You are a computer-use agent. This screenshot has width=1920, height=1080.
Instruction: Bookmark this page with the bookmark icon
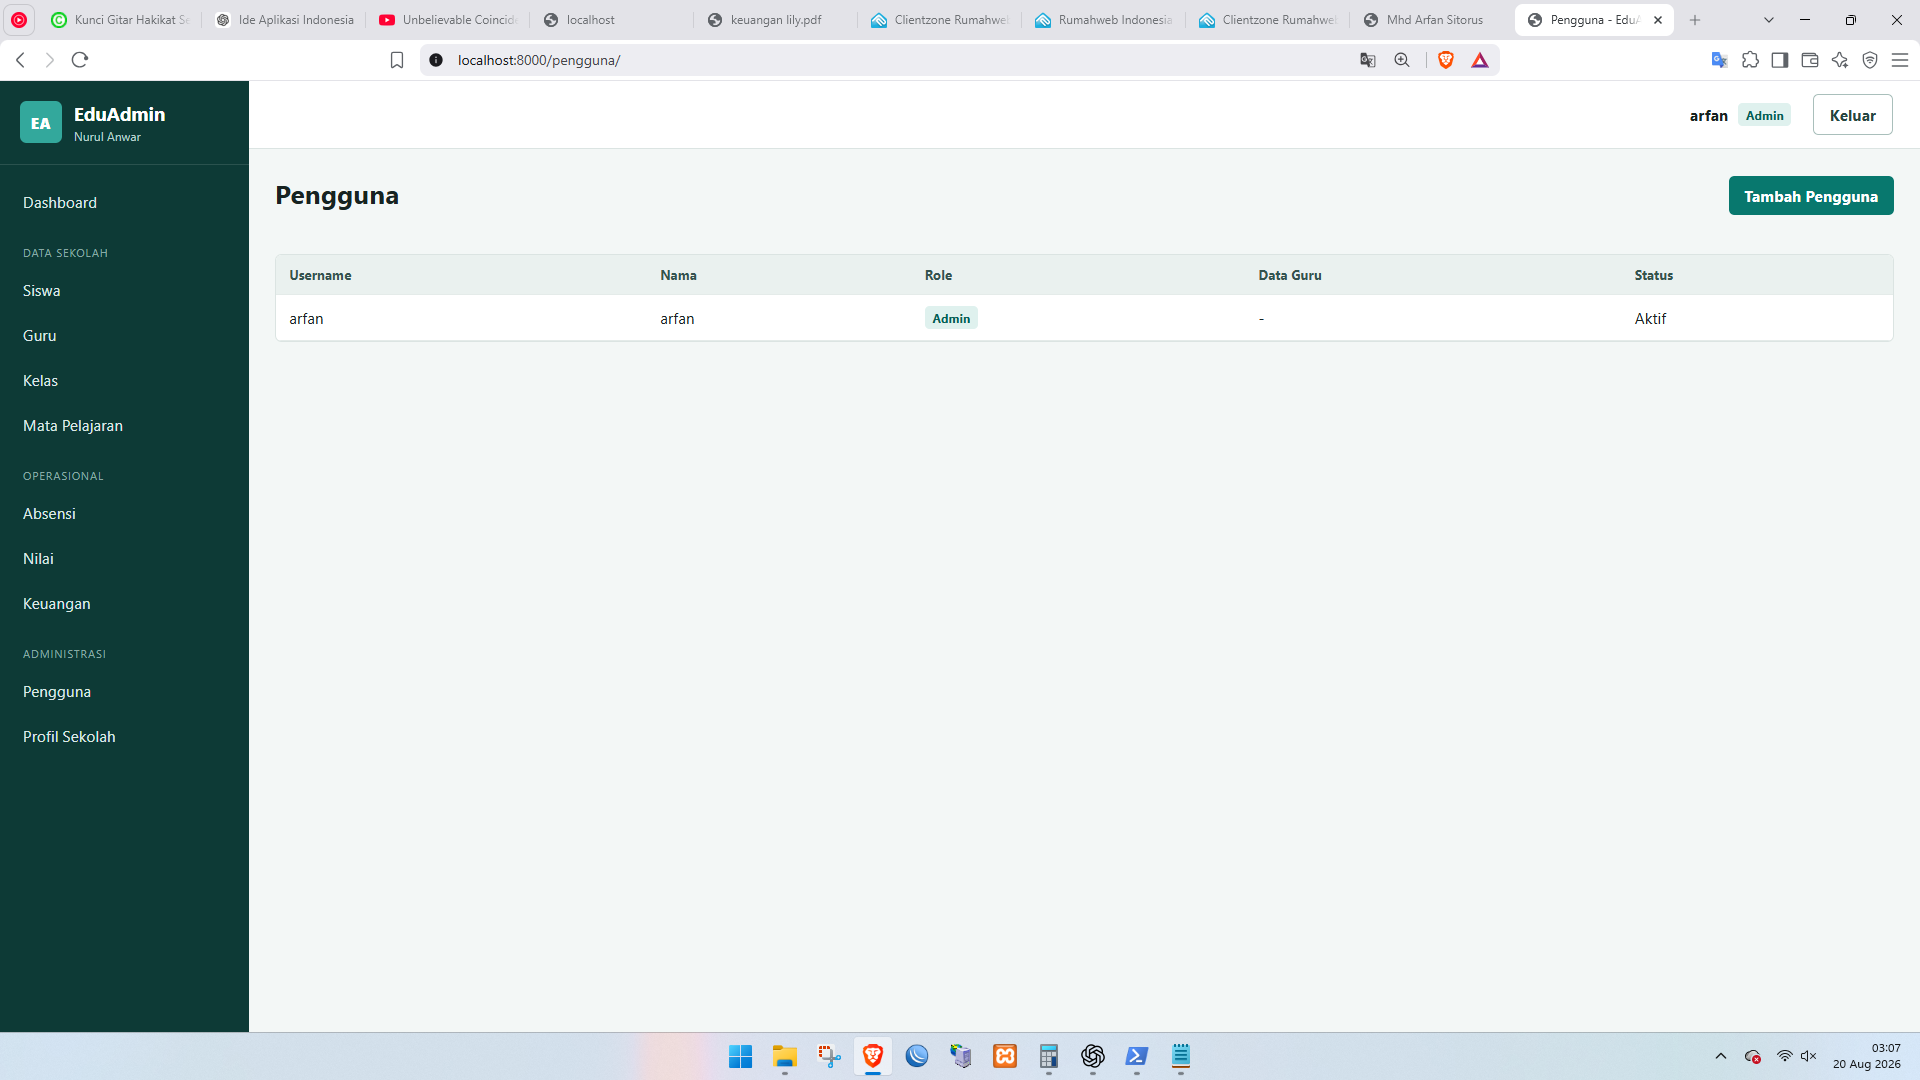click(x=397, y=60)
